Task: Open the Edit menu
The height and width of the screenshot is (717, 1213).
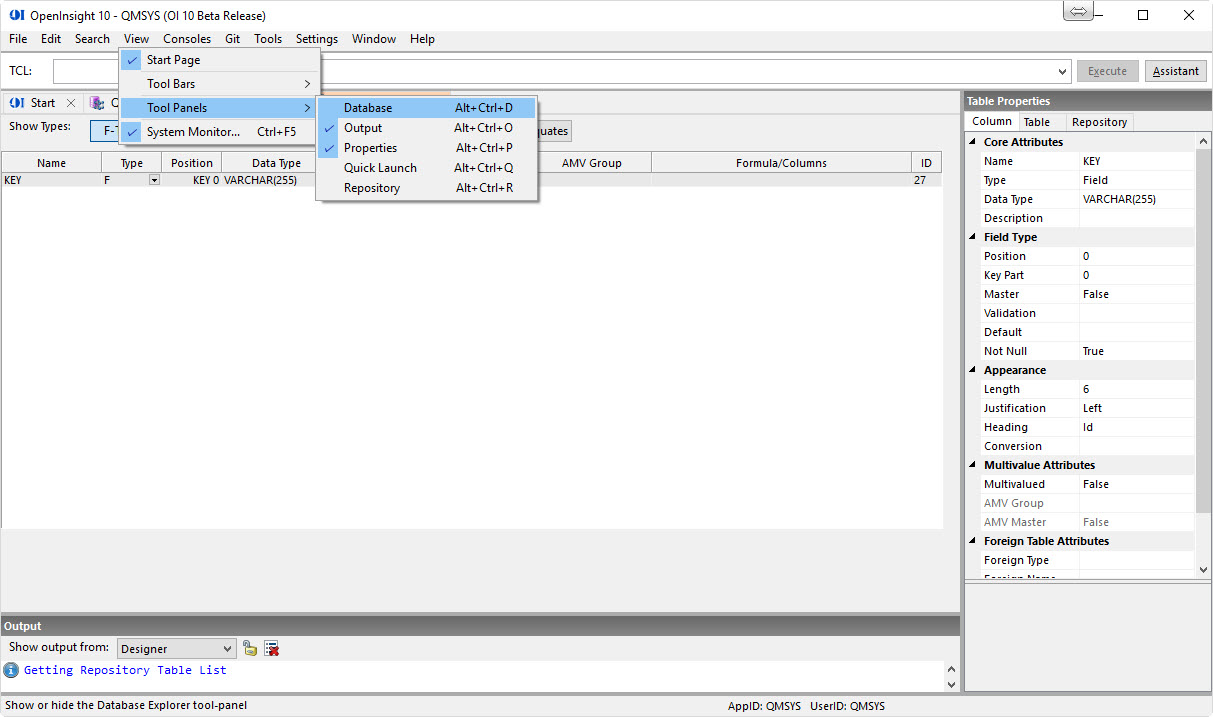Action: (51, 39)
